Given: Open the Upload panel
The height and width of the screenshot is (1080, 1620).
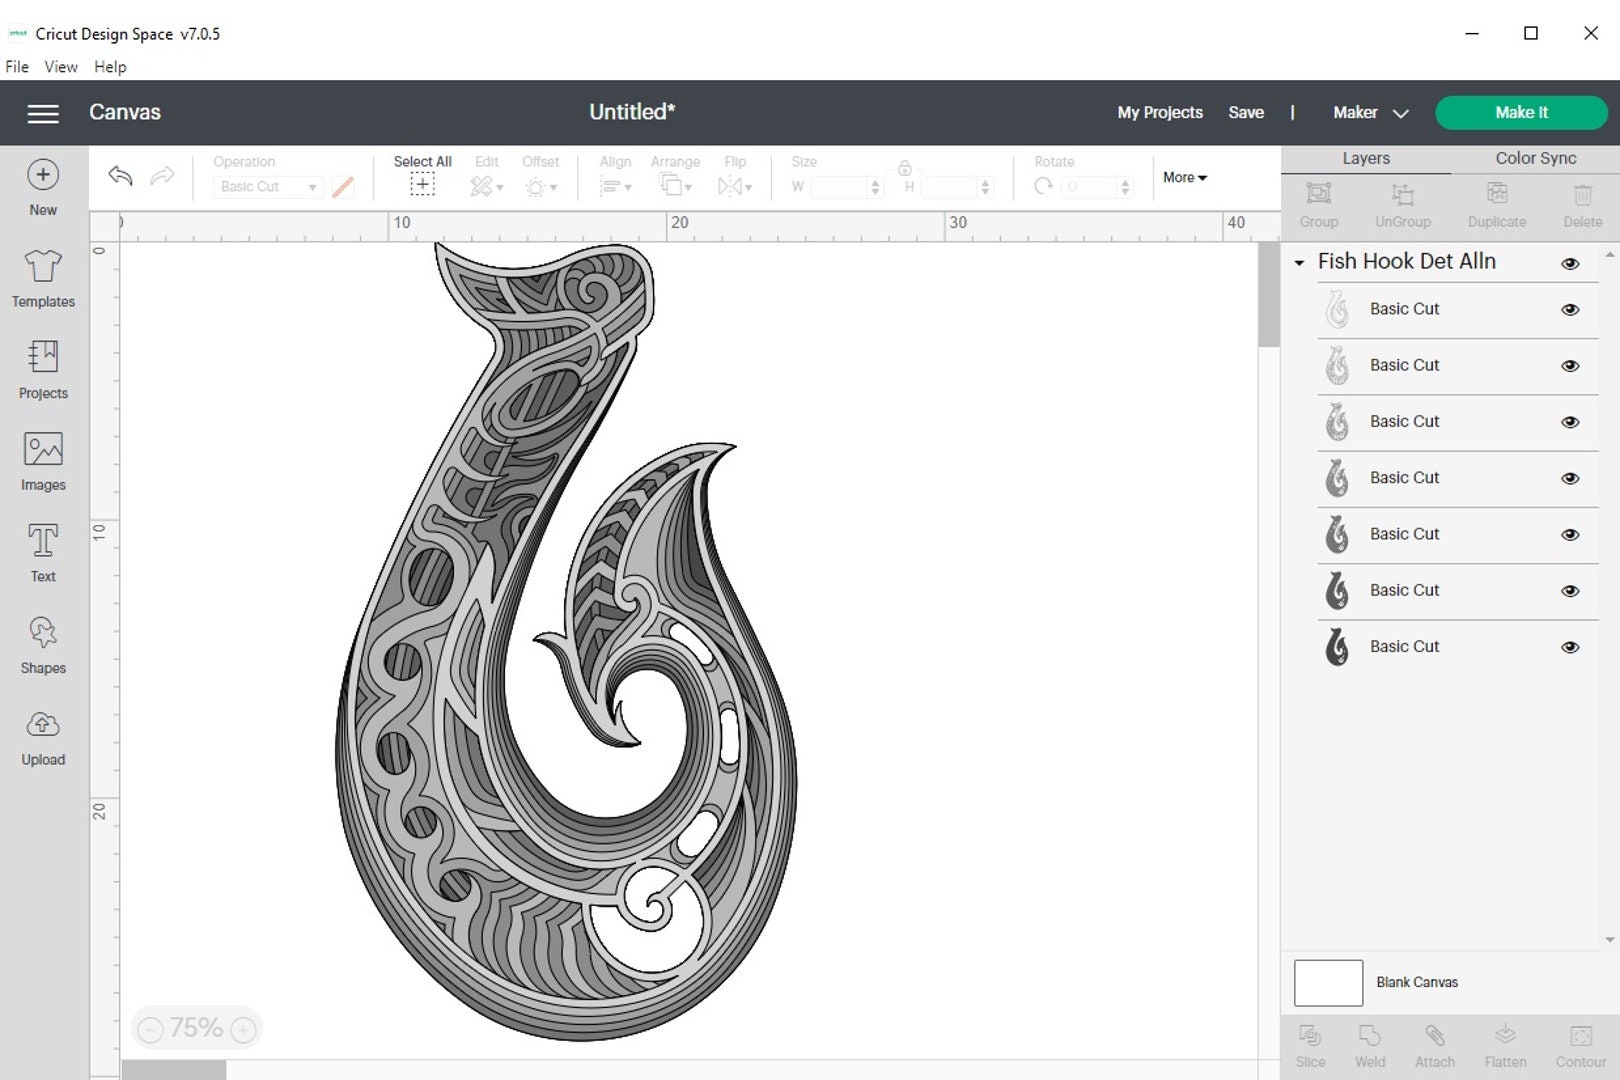Looking at the screenshot, I should [42, 737].
